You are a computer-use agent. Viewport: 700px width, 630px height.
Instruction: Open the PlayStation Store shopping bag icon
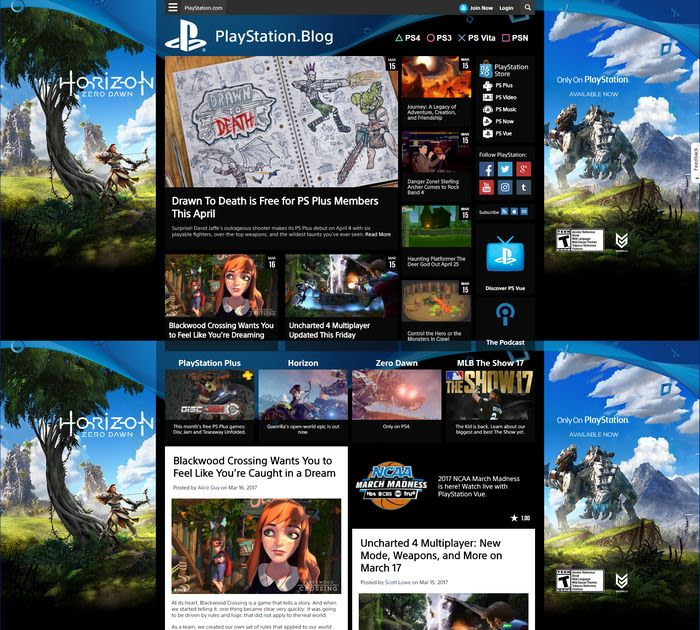tap(486, 70)
